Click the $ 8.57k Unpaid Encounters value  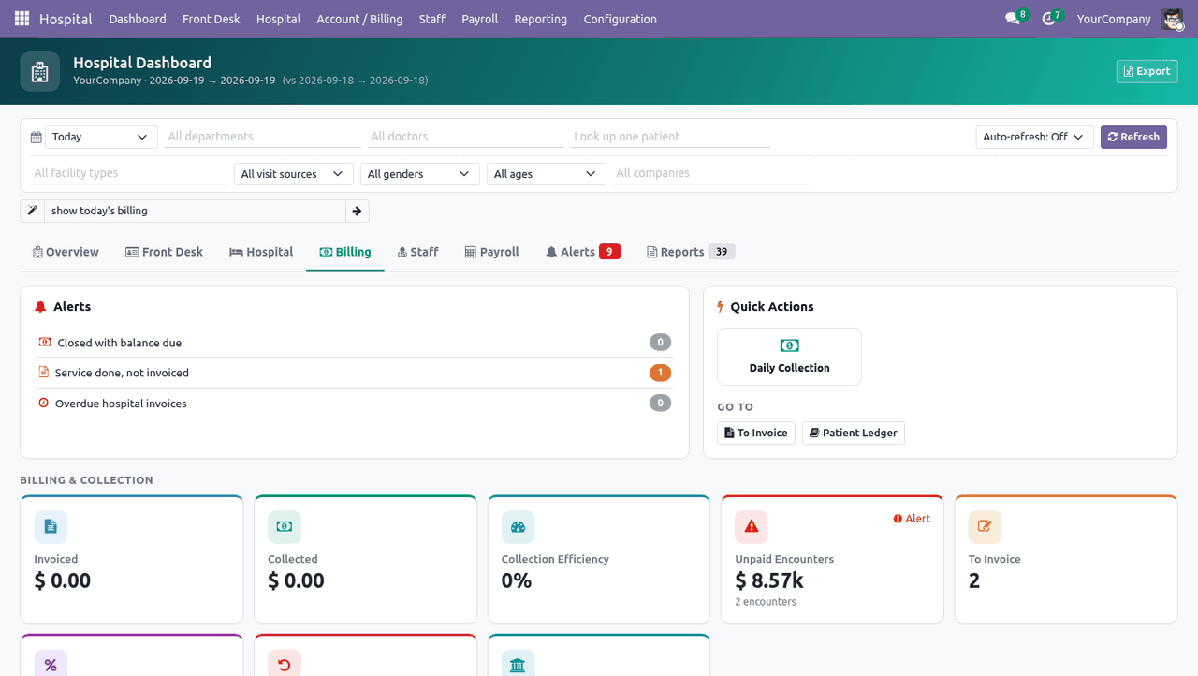(769, 581)
